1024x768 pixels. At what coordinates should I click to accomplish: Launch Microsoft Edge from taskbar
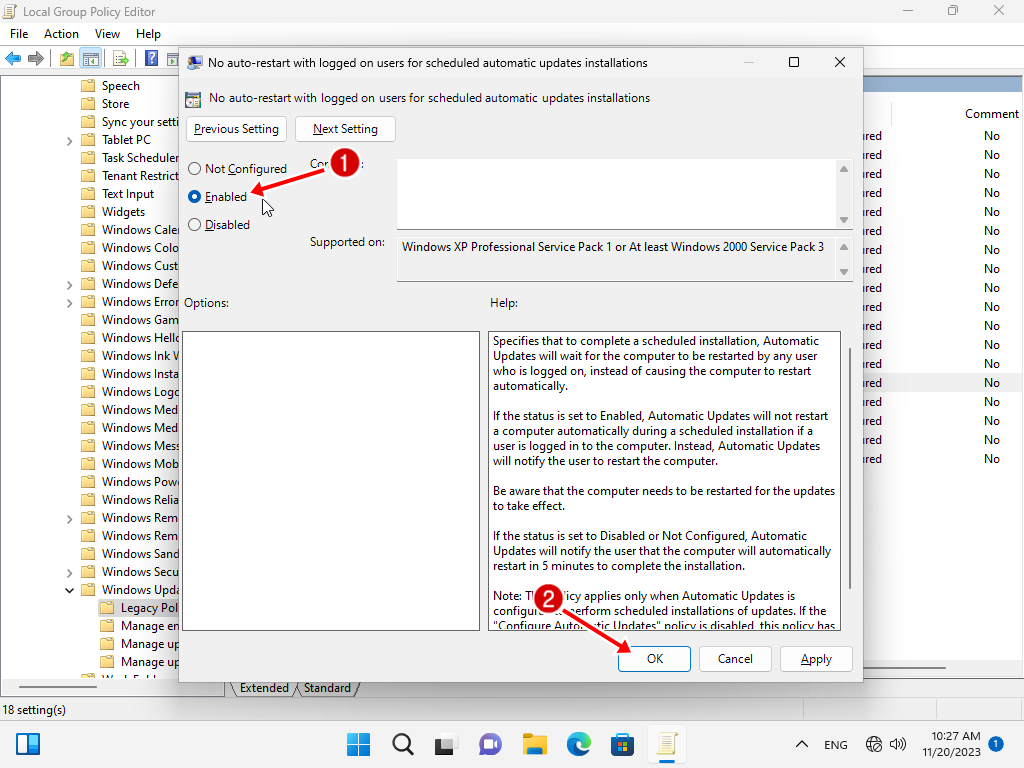(579, 744)
